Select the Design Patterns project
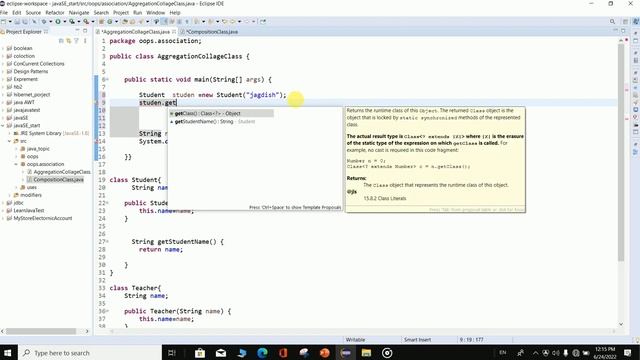Image resolution: width=640 pixels, height=360 pixels. [31, 71]
